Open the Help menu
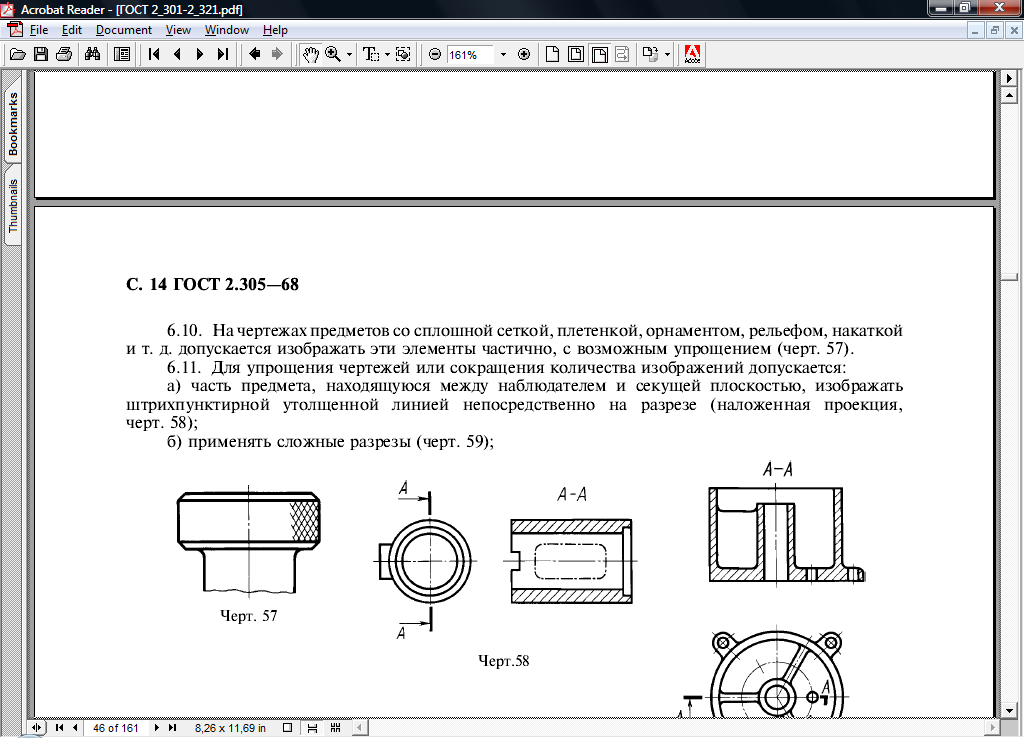This screenshot has height=738, width=1024. (275, 30)
